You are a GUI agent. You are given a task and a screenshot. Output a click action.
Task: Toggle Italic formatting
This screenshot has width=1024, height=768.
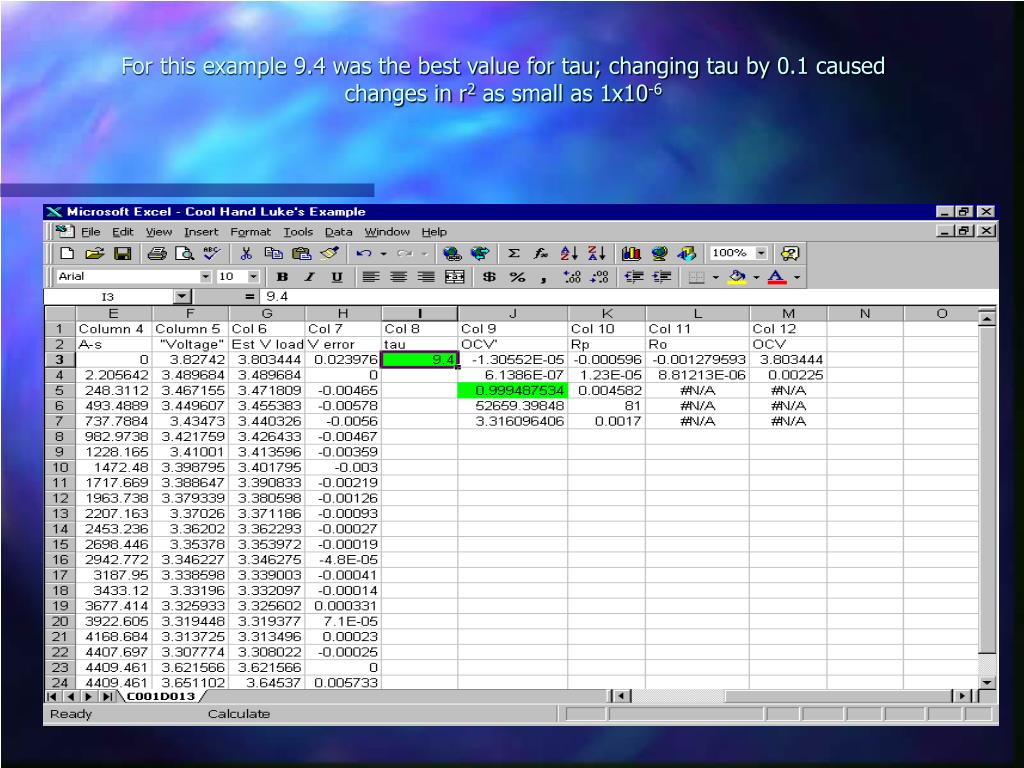pos(310,277)
